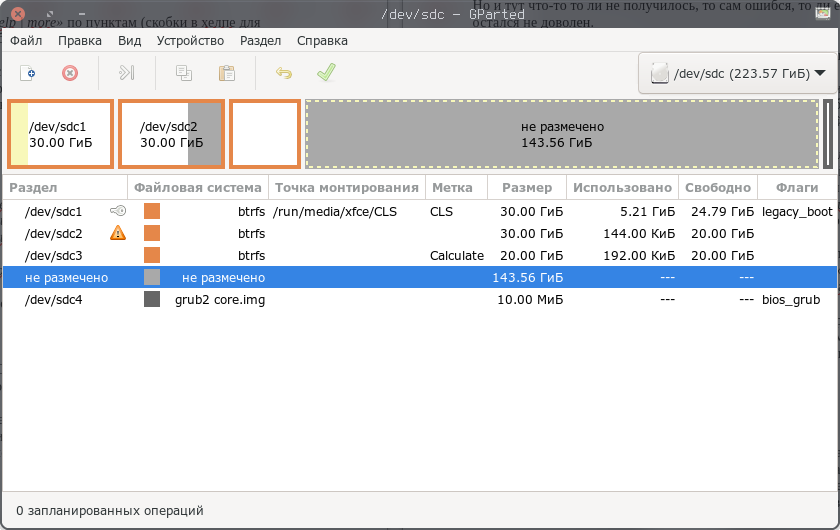Click the 24.79 ГиБ free value
Viewport: 840px width, 530px height.
[722, 212]
